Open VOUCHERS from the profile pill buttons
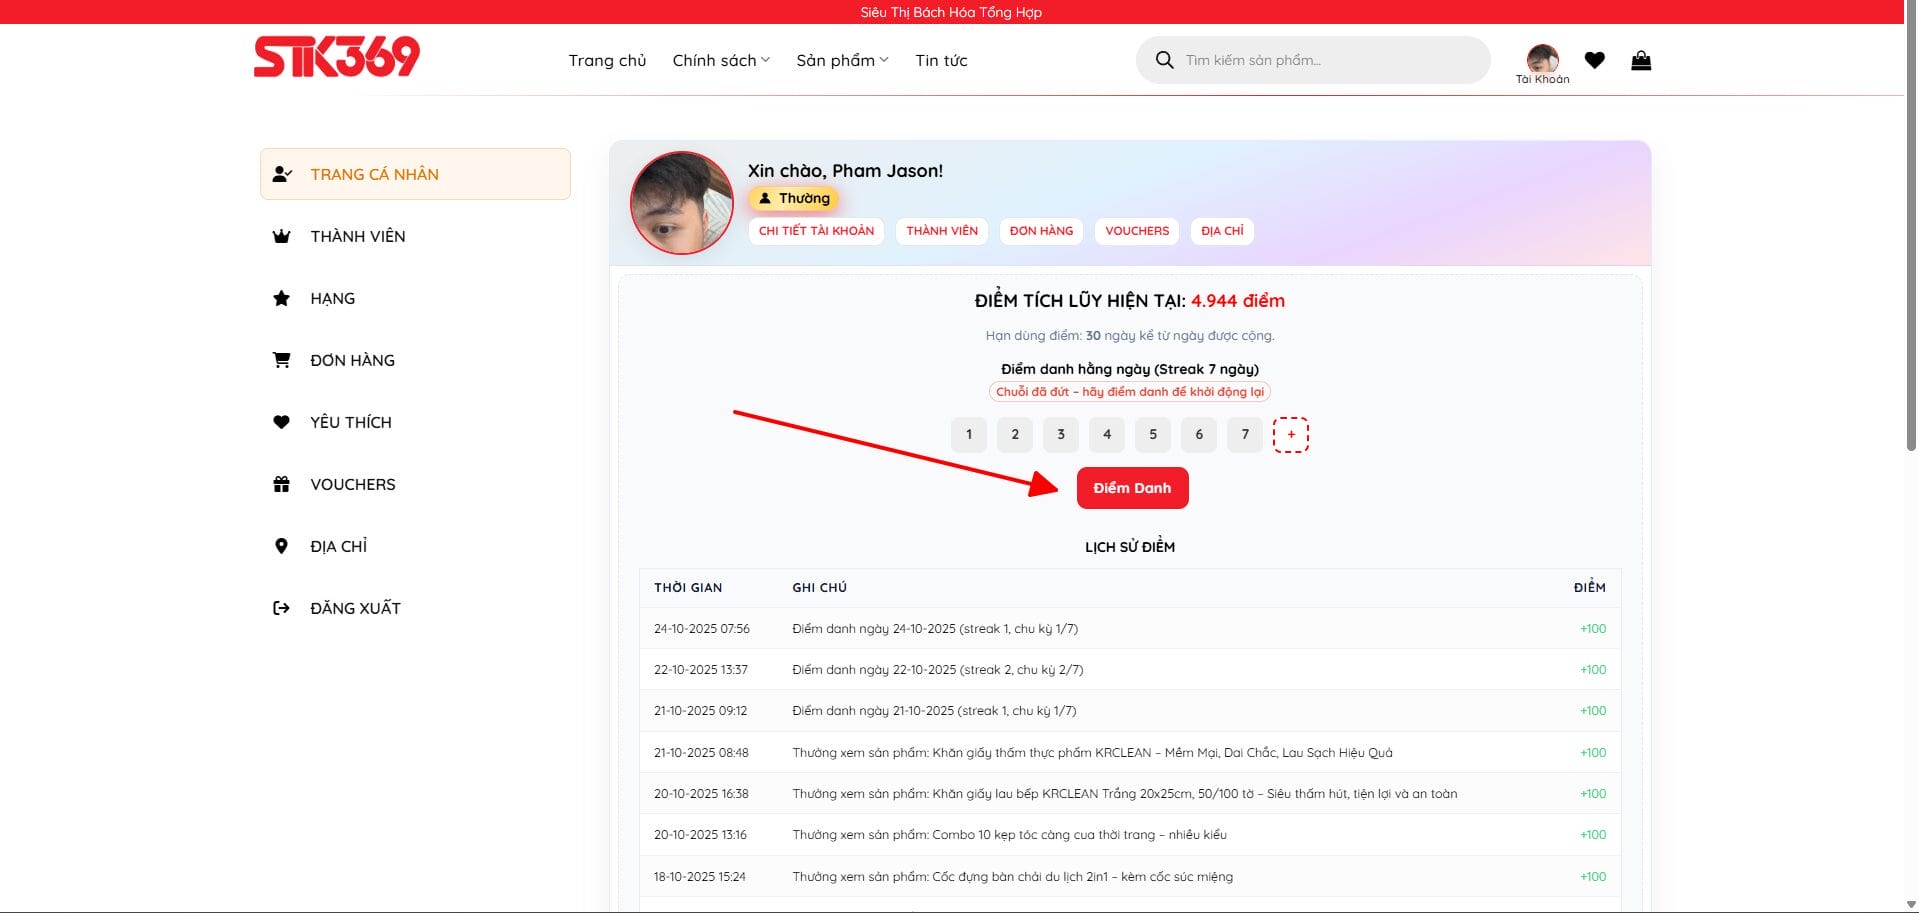Viewport: 1919px width, 913px height. pos(1136,231)
